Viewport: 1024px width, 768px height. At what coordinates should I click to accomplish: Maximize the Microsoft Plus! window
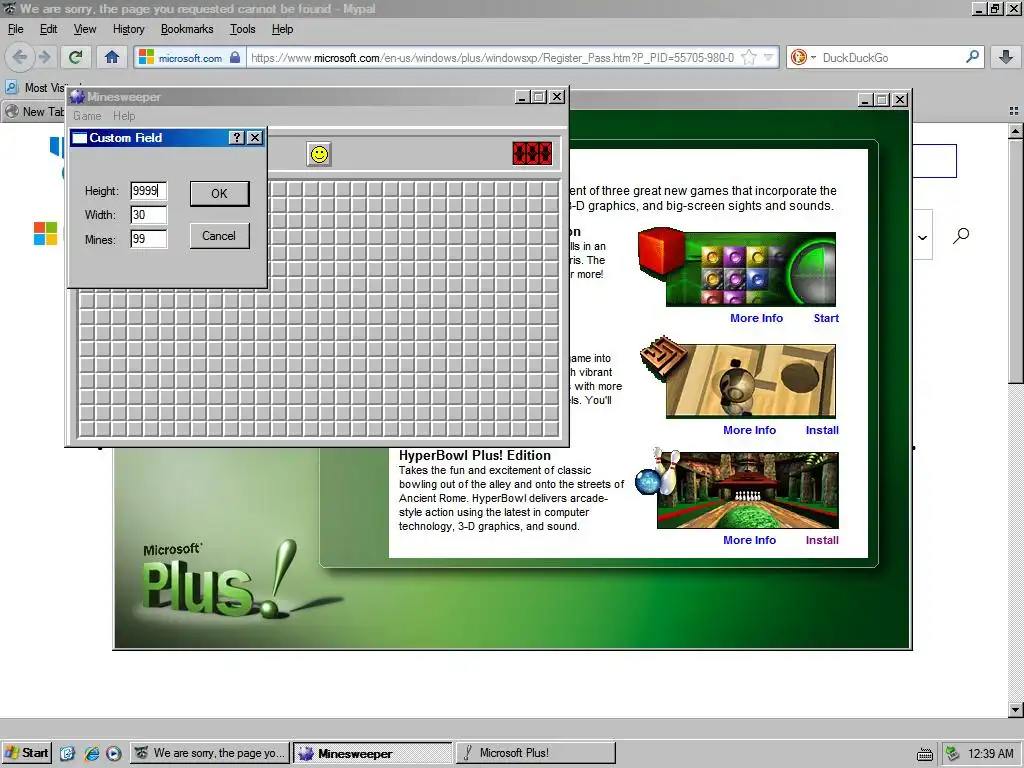(882, 99)
